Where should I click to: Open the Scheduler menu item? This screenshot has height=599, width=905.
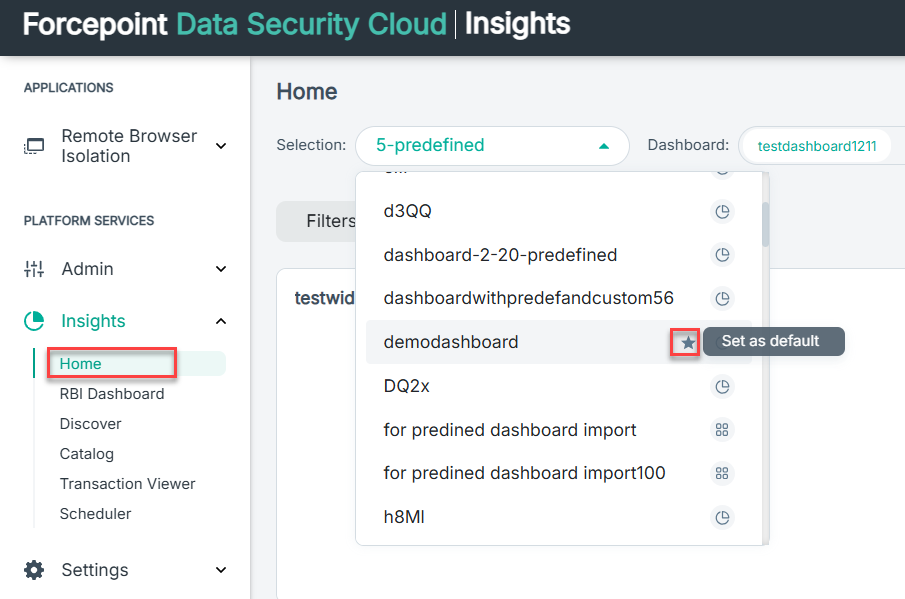point(95,514)
